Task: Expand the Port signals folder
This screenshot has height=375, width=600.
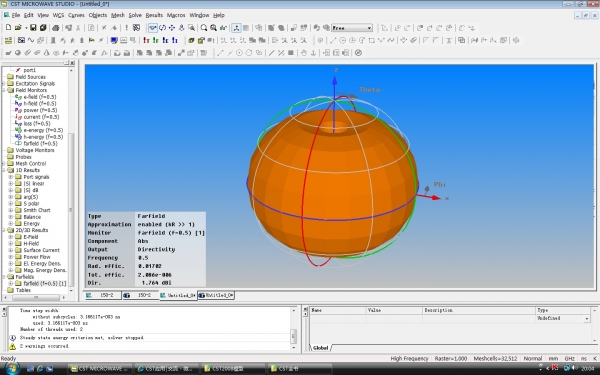Action: (x=11, y=177)
